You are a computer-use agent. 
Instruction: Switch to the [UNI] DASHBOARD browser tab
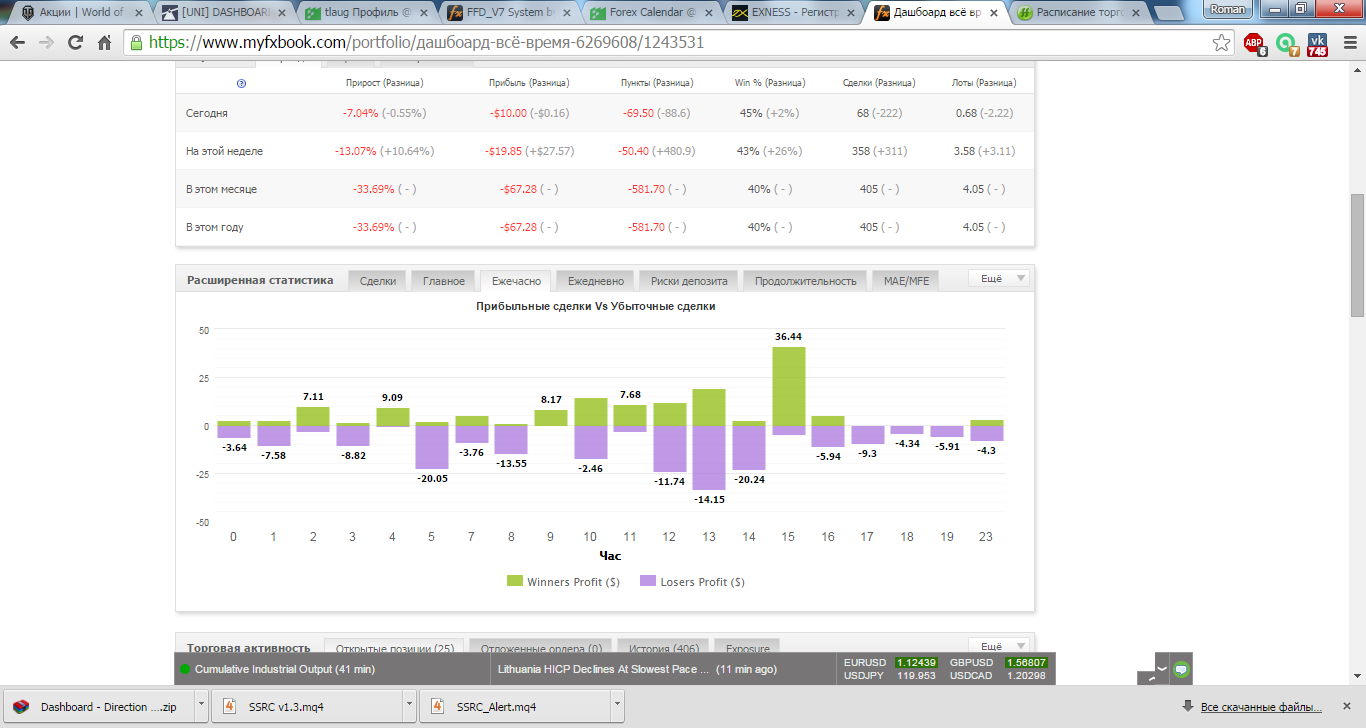pos(226,12)
